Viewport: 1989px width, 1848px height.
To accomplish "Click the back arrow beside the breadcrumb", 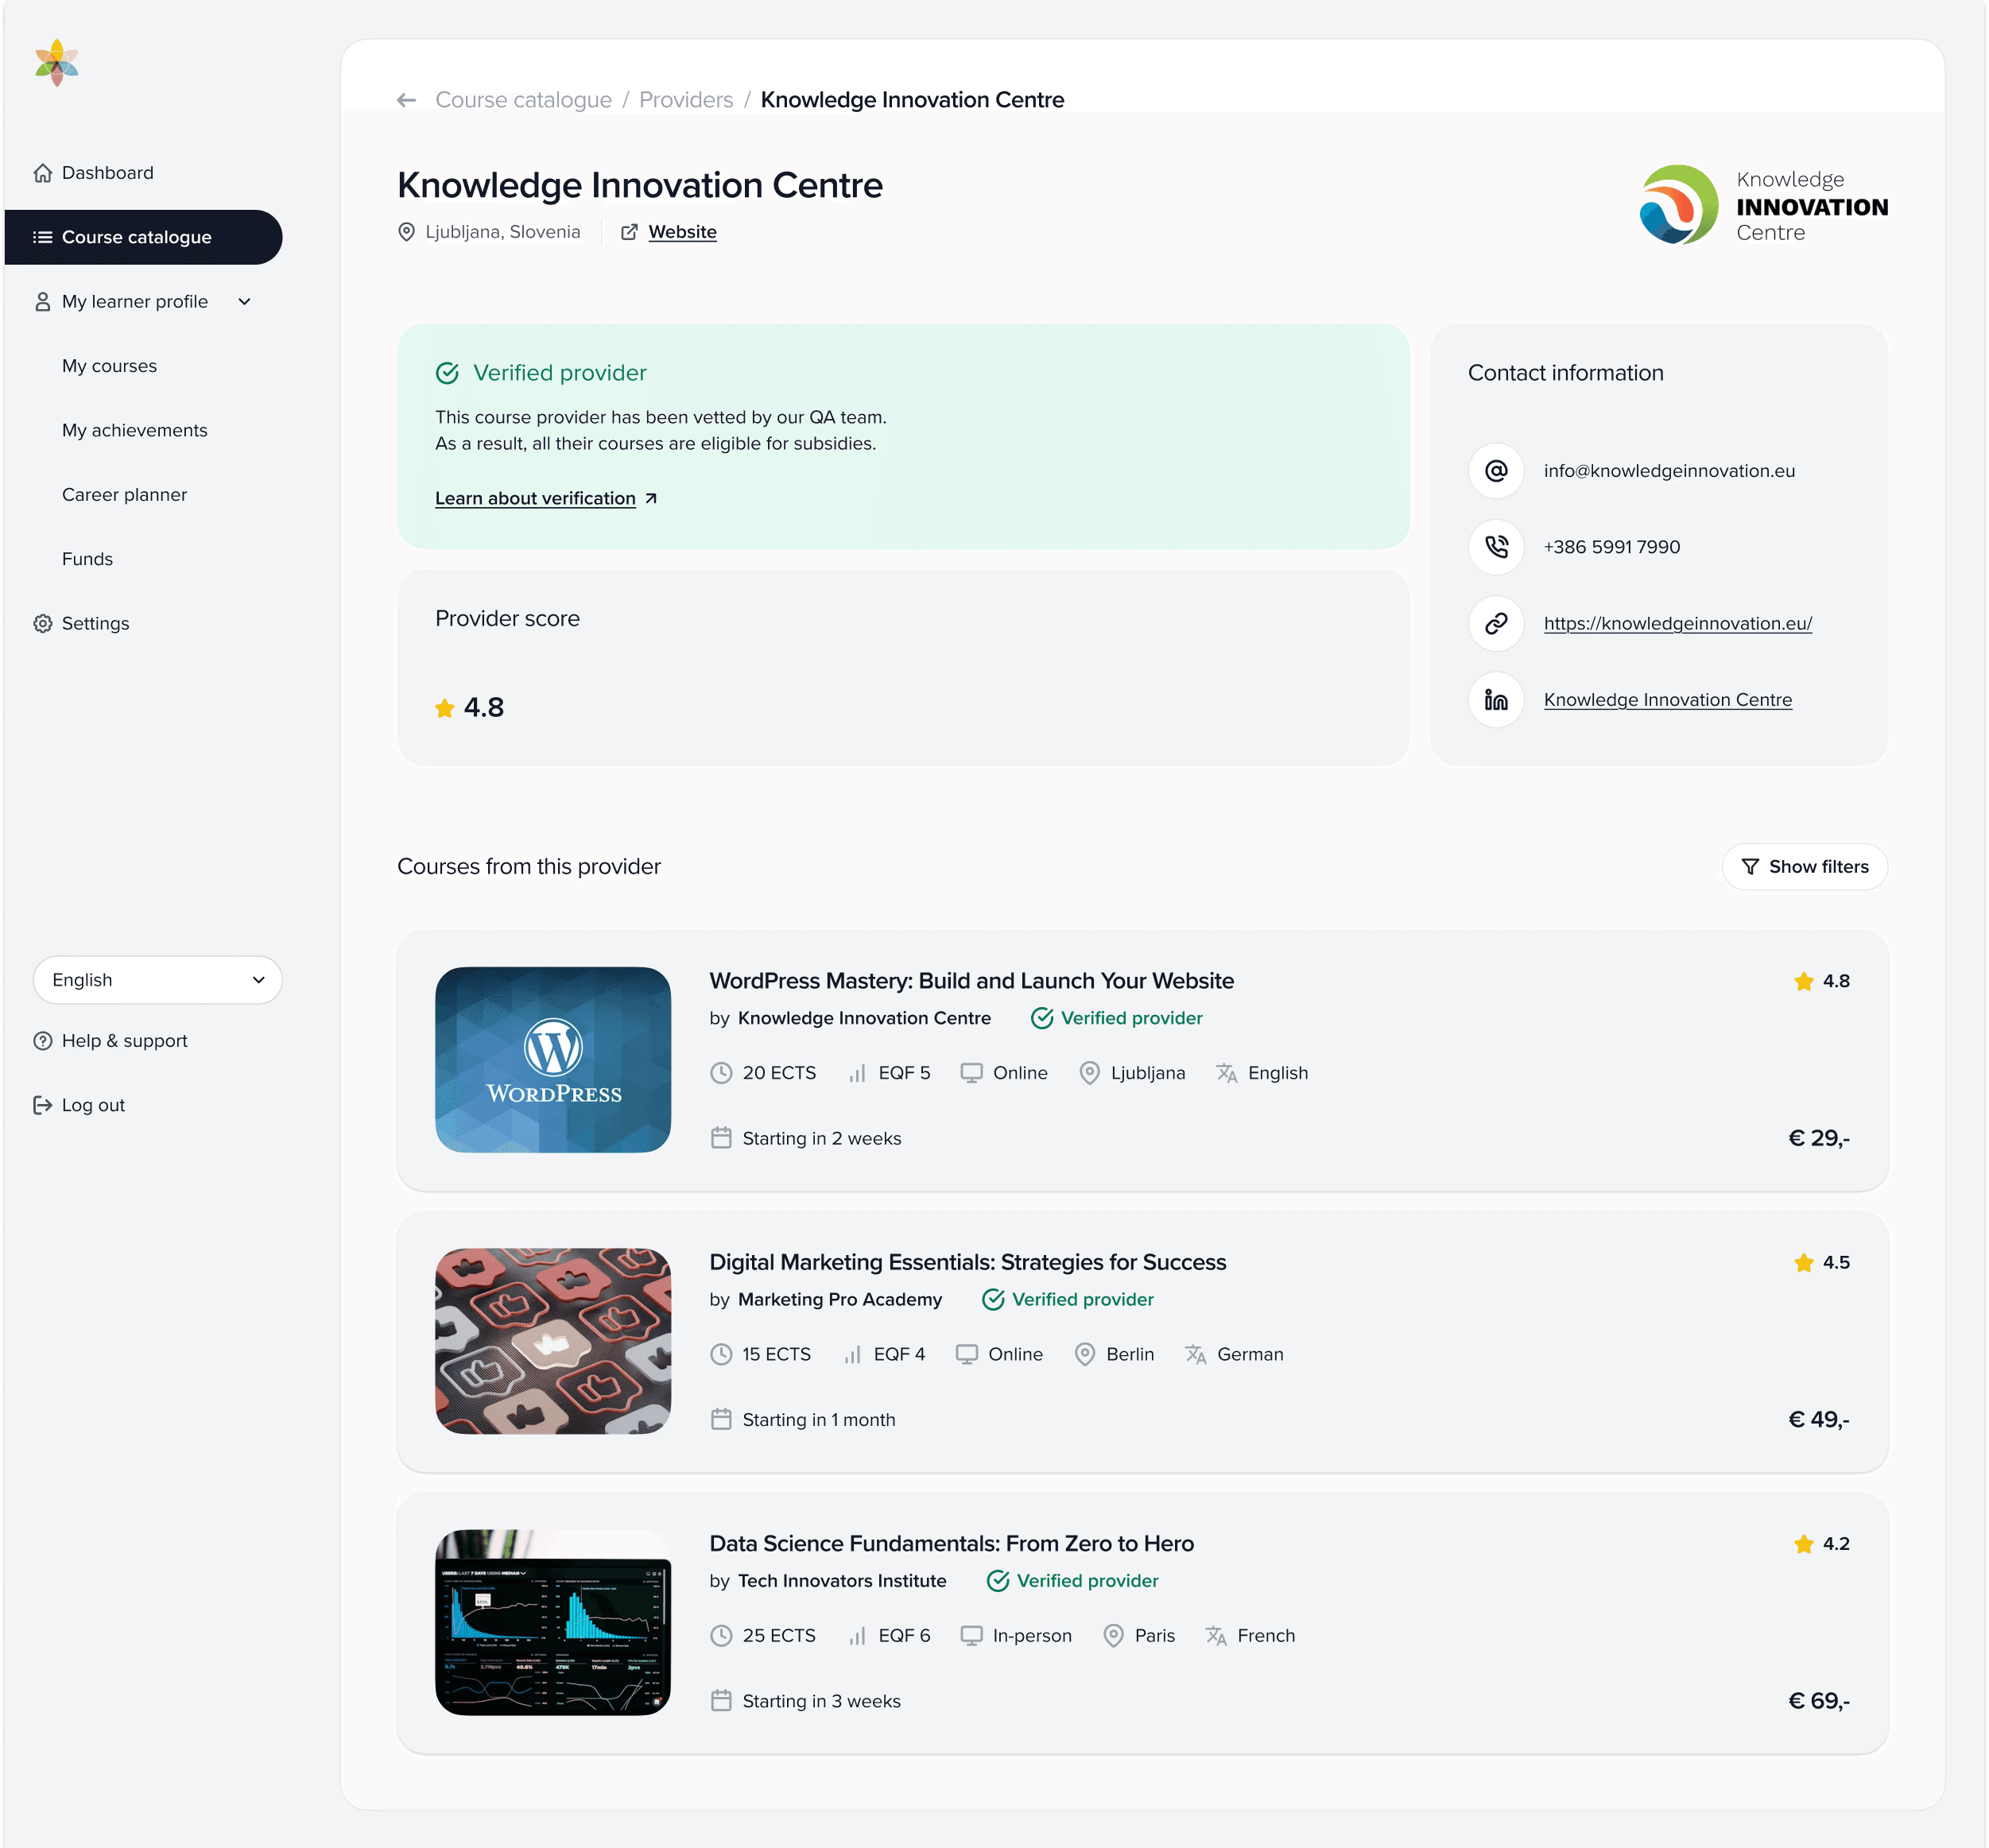I will pos(406,100).
